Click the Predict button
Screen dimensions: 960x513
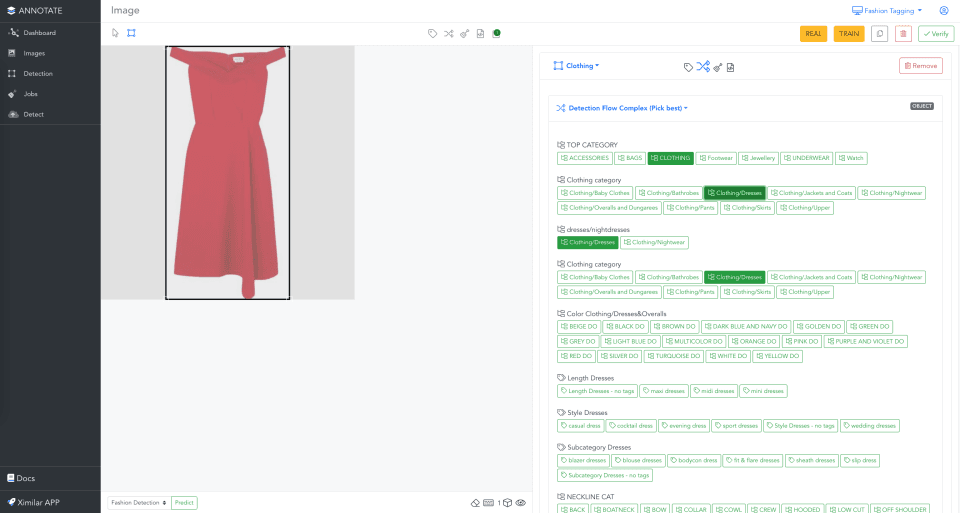184,503
